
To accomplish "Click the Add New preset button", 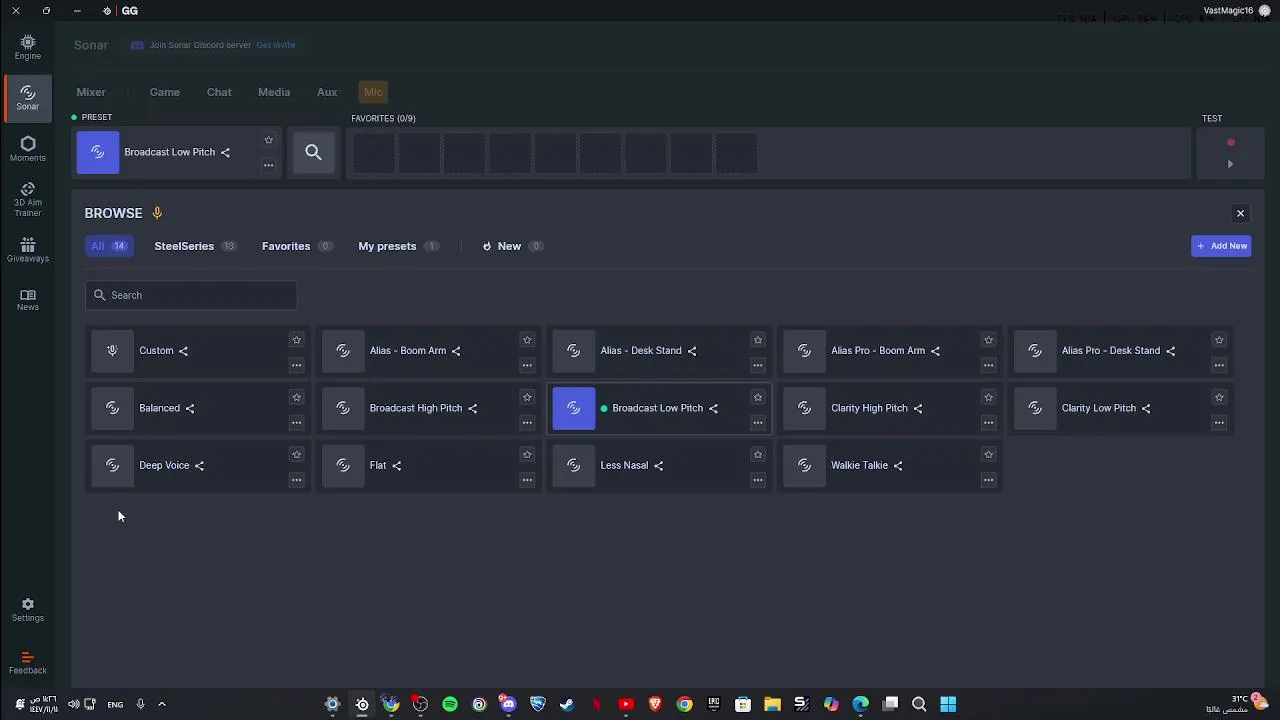I will pyautogui.click(x=1221, y=246).
